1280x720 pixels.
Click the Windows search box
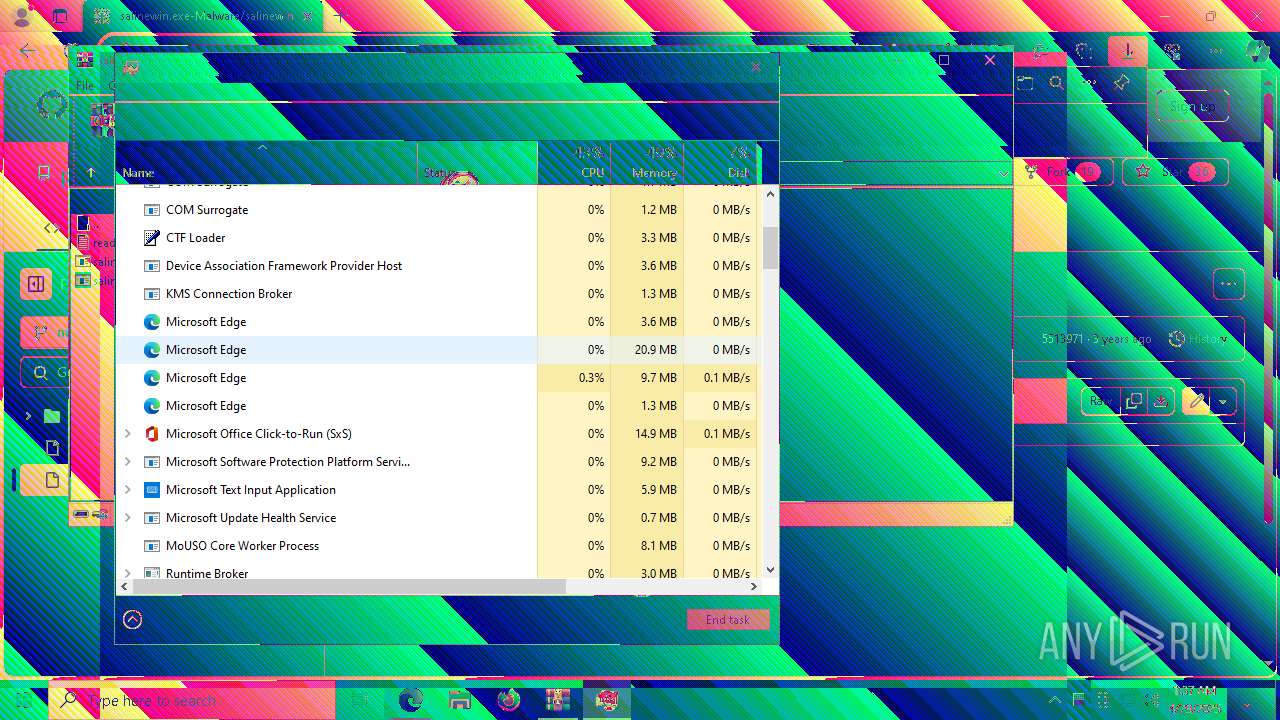[x=192, y=700]
